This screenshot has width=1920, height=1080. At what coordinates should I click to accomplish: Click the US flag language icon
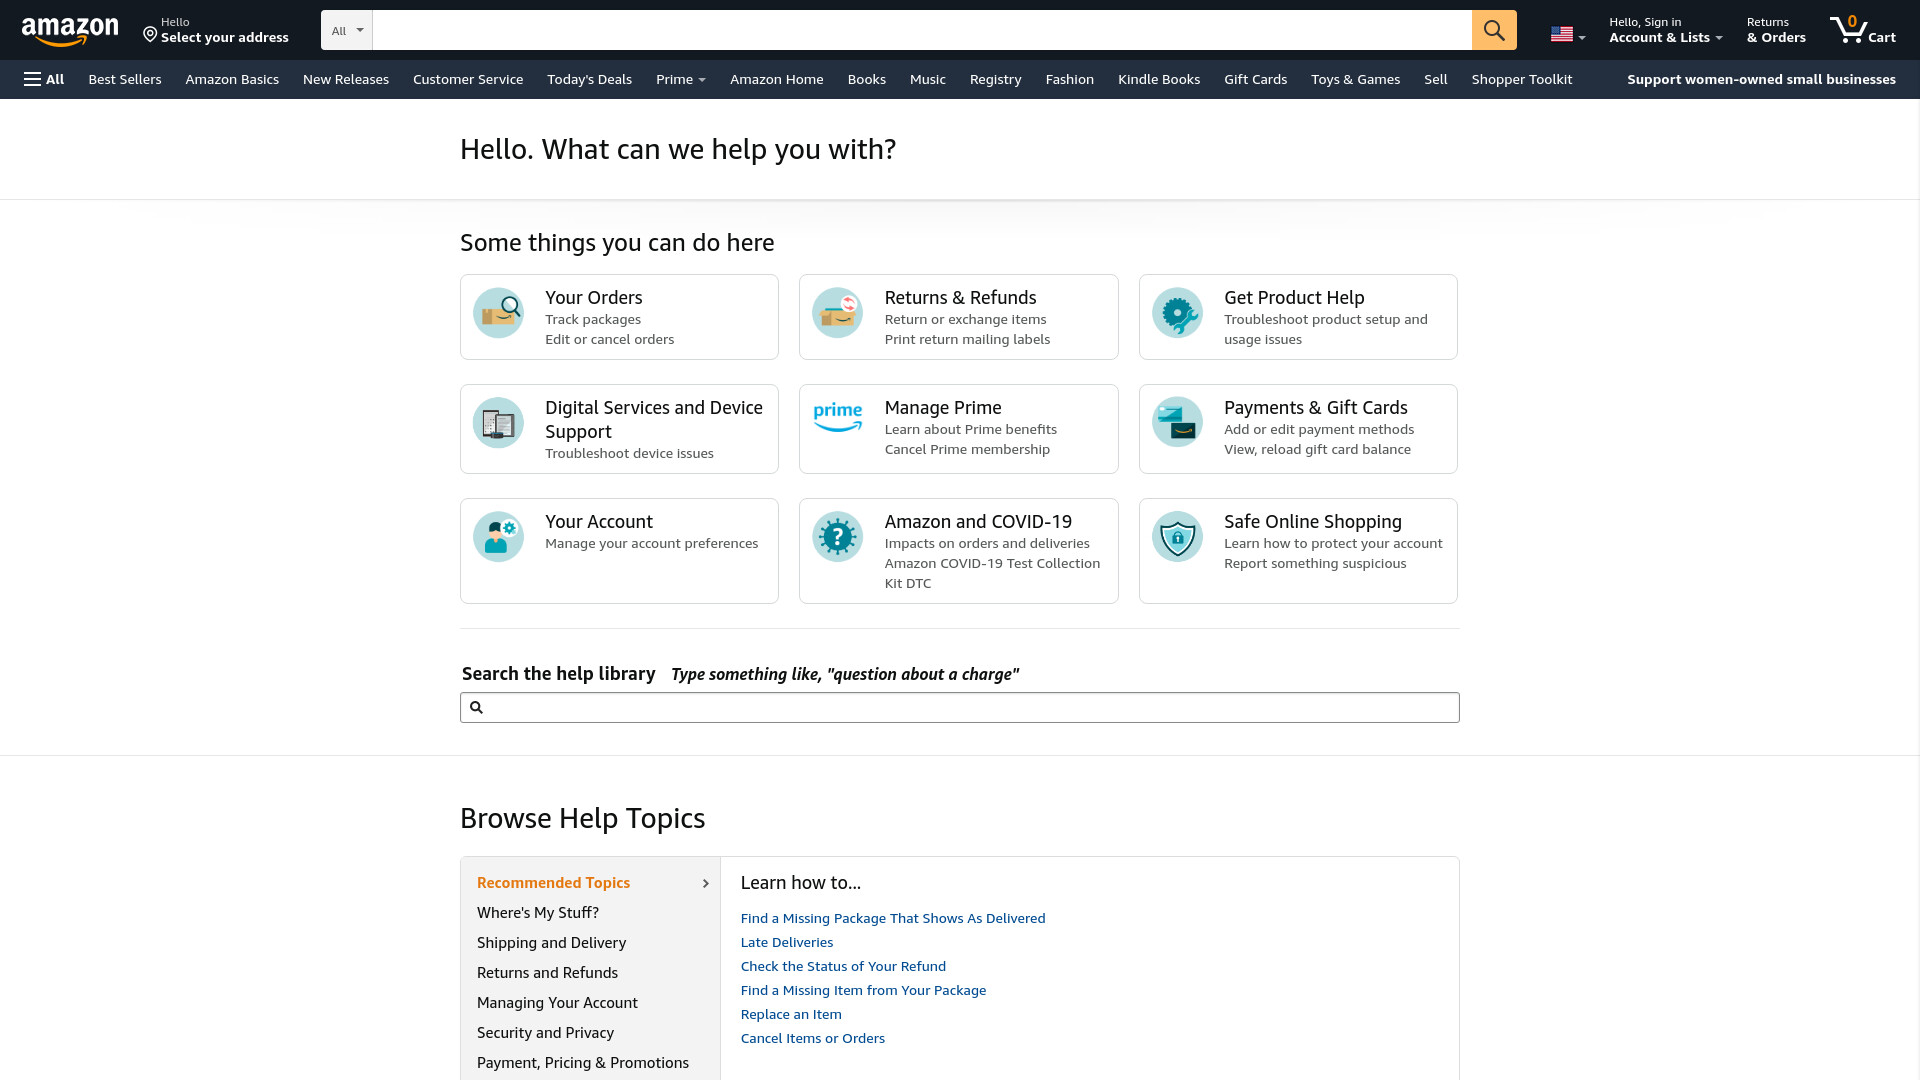(1561, 34)
